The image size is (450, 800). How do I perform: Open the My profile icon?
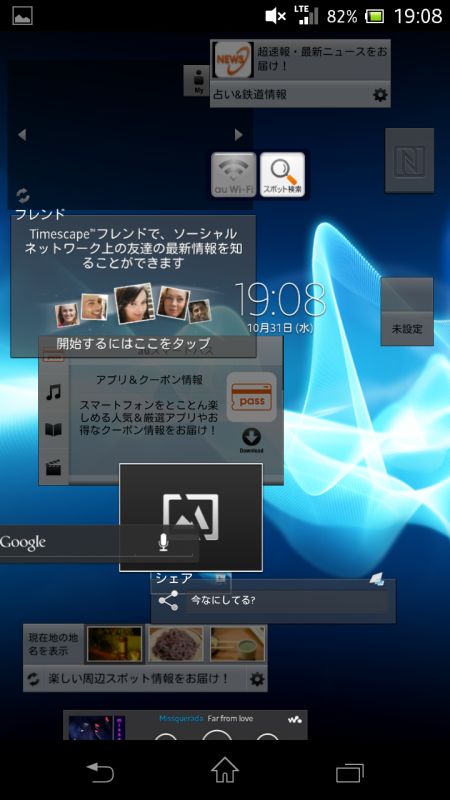(x=198, y=81)
